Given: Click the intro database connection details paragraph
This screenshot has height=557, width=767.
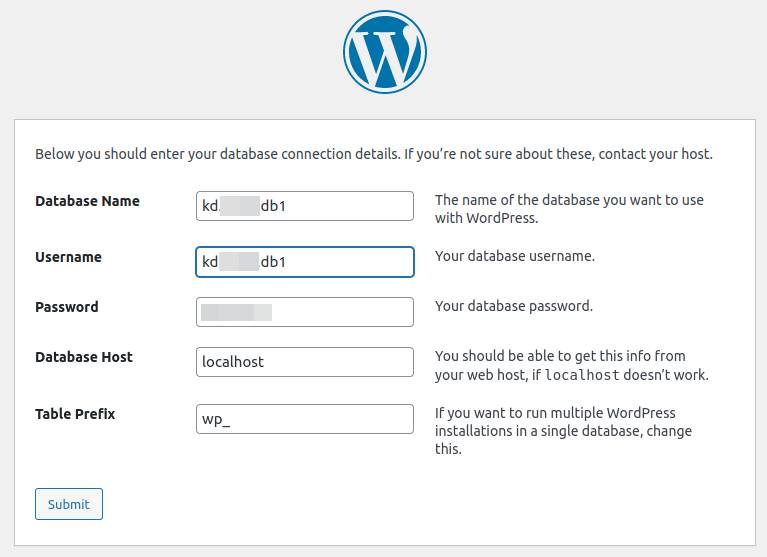Looking at the screenshot, I should coord(373,154).
